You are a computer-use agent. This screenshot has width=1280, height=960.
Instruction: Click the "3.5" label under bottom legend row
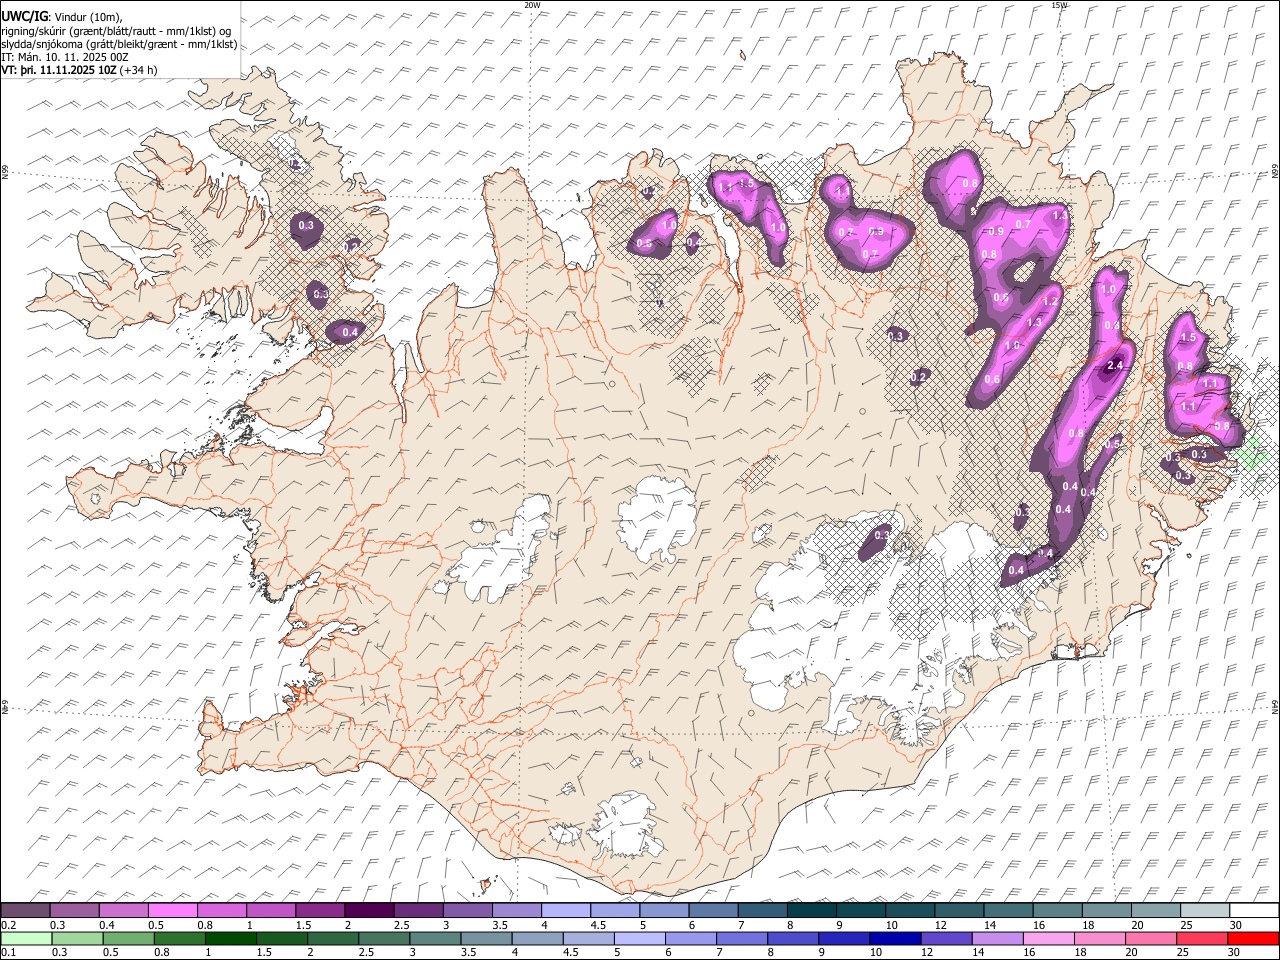pyautogui.click(x=468, y=952)
